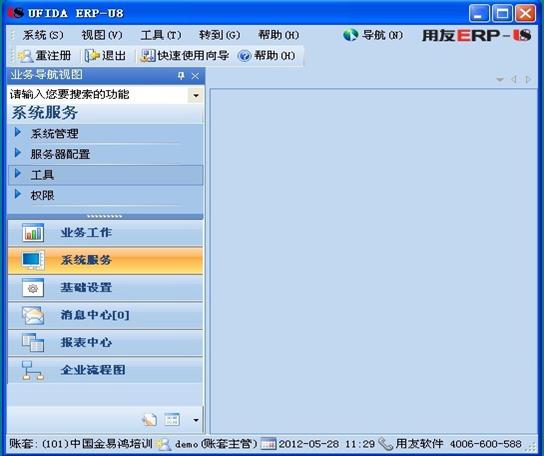Close the 业务导航视图 panel
The width and height of the screenshot is (544, 456).
coord(195,76)
